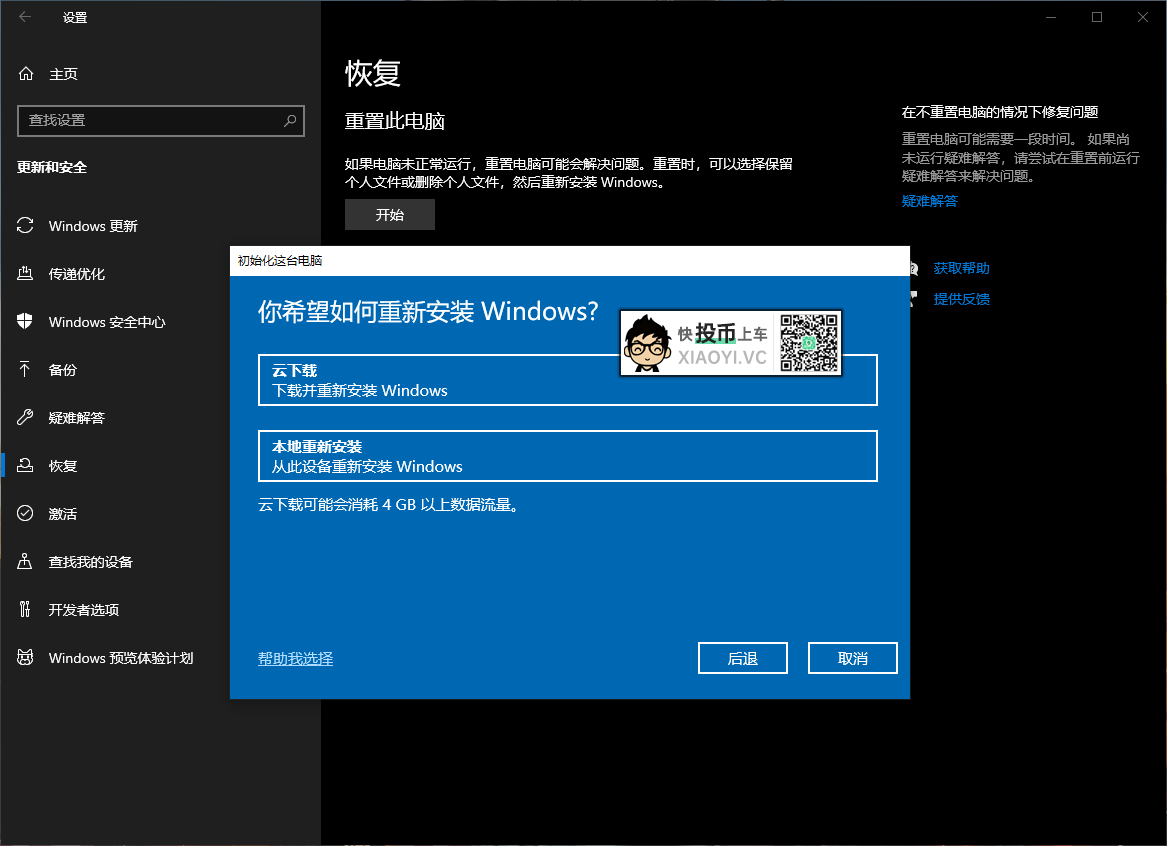Click the Windows 更新 sync icon
The width and height of the screenshot is (1167, 846).
pyautogui.click(x=25, y=225)
